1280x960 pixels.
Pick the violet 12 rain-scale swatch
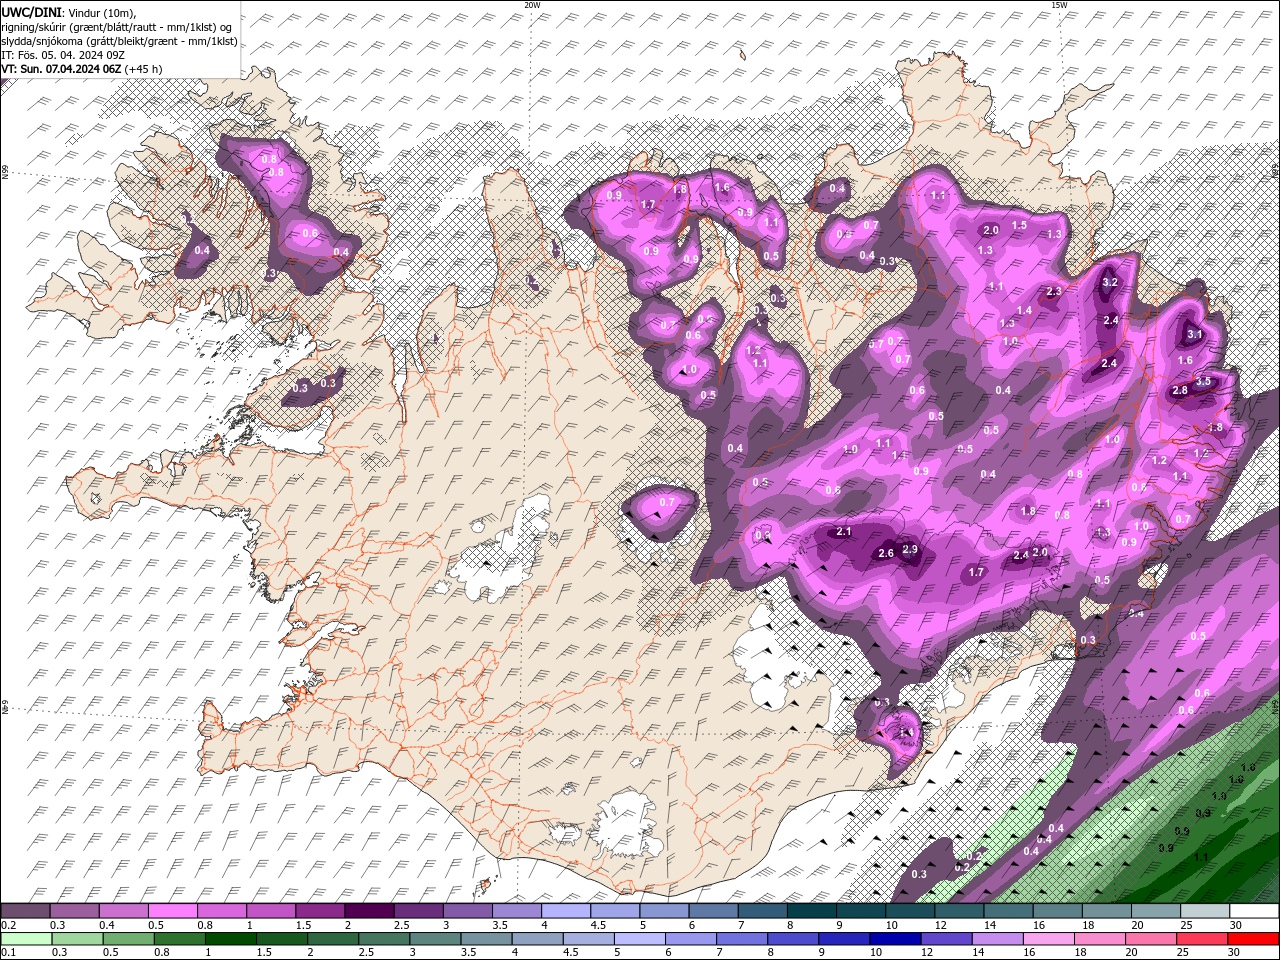click(945, 939)
